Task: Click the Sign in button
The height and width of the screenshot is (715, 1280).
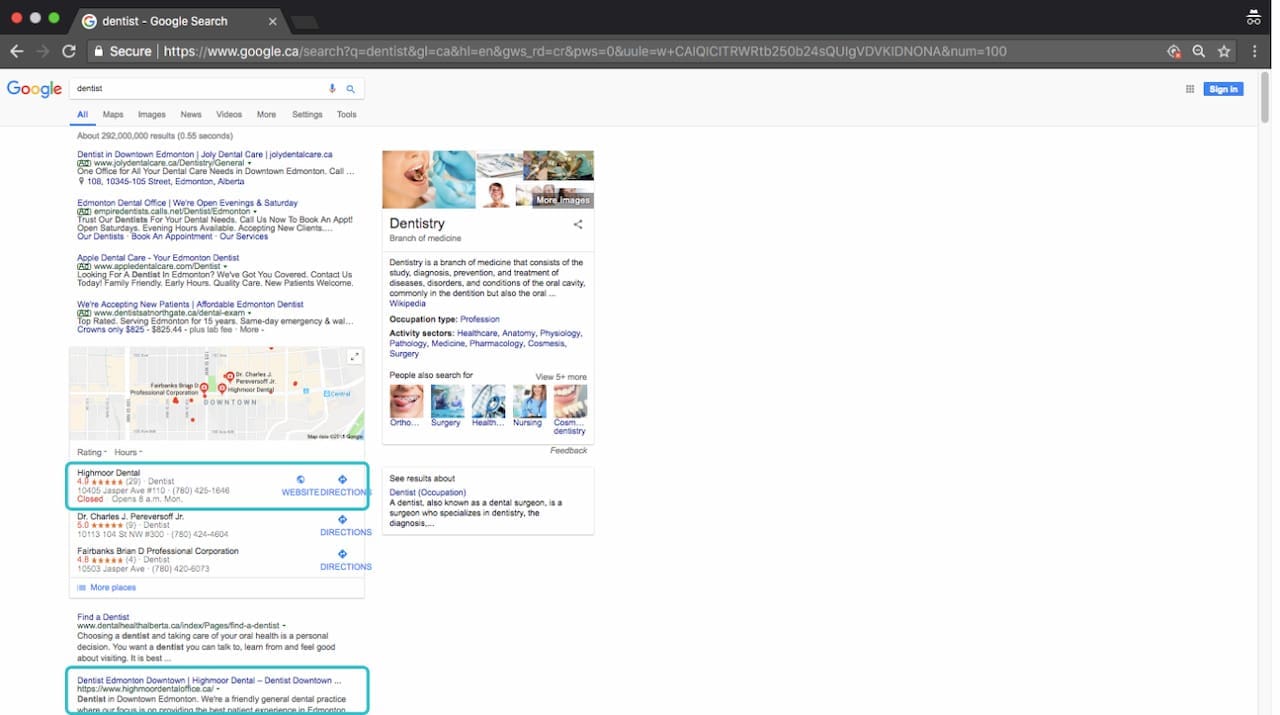Action: click(x=1224, y=89)
